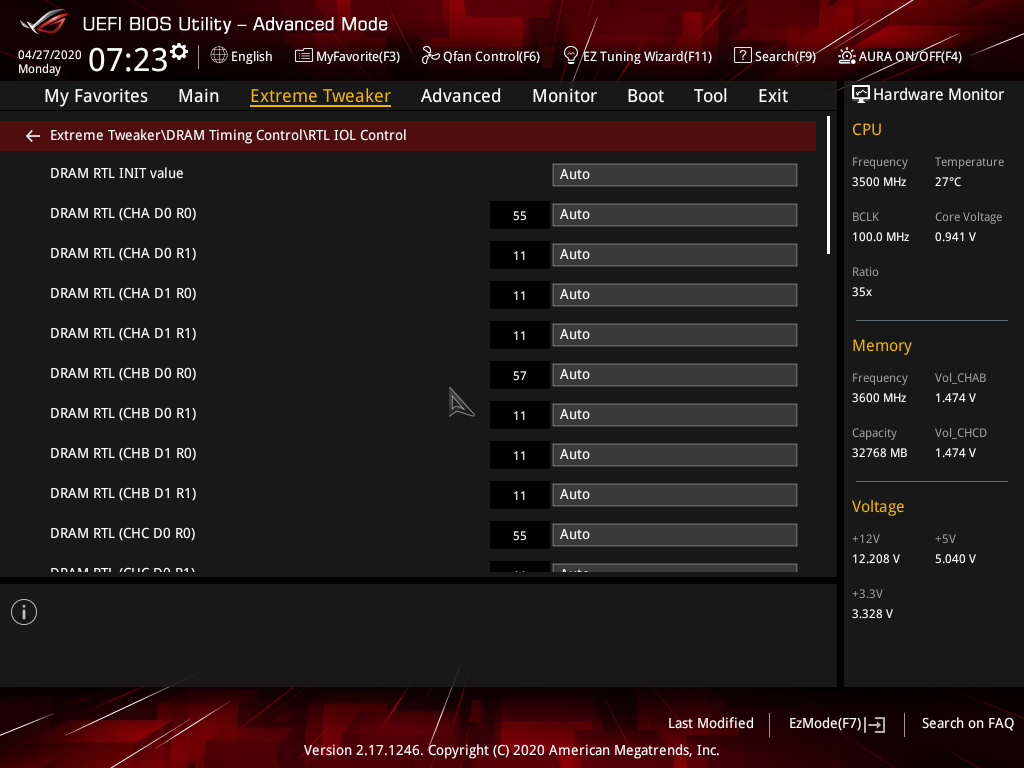Select DRAM RTL (CHB D0 R0) label
Image resolution: width=1024 pixels, height=768 pixels.
(123, 373)
